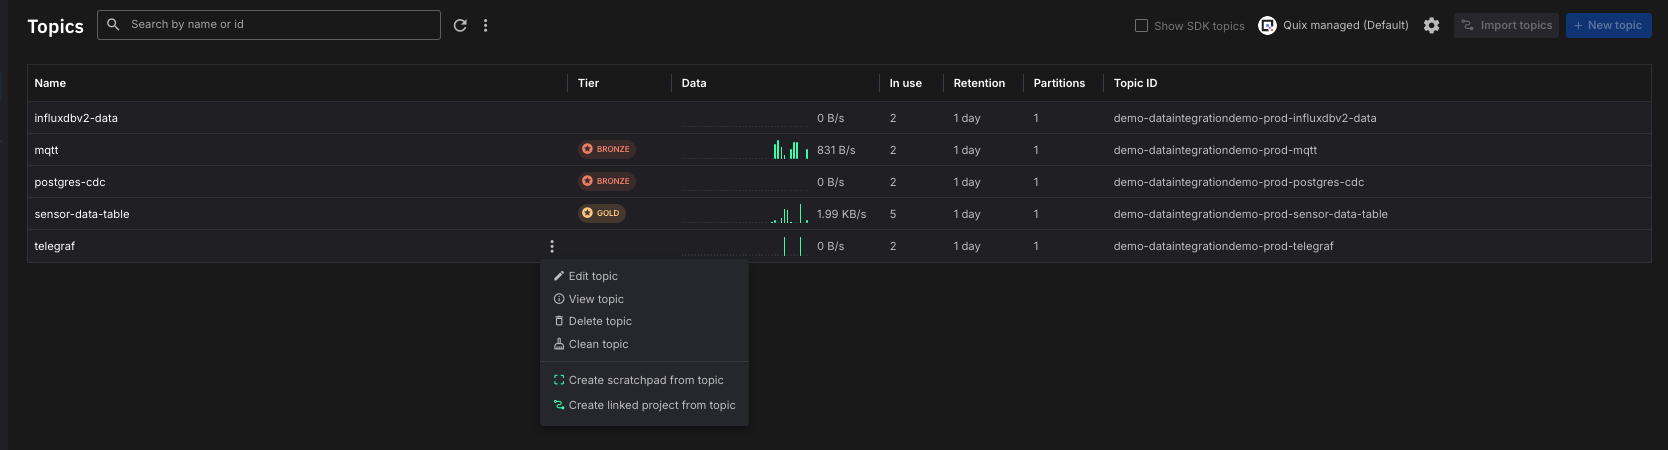Image resolution: width=1668 pixels, height=450 pixels.
Task: Click the 1.99 KB/s data rate value
Action: [841, 214]
